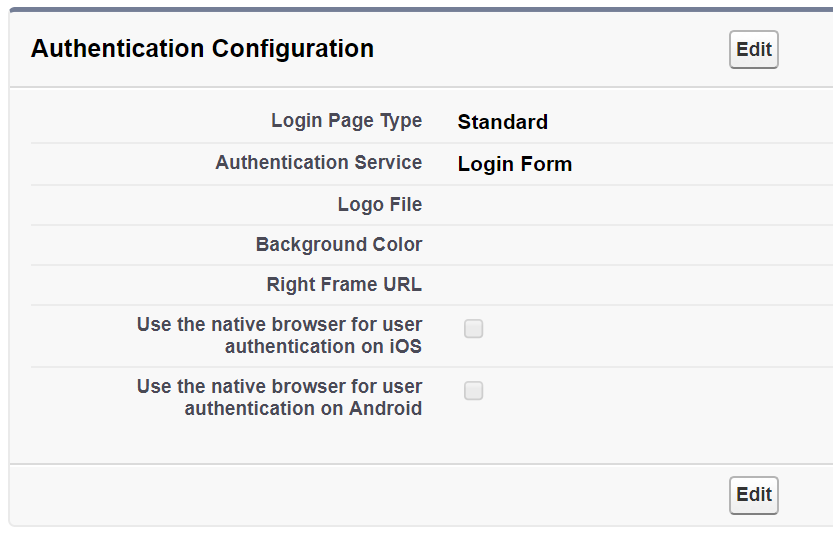This screenshot has height=551, width=833.
Task: Click the header area right of the title
Action: tap(550, 49)
